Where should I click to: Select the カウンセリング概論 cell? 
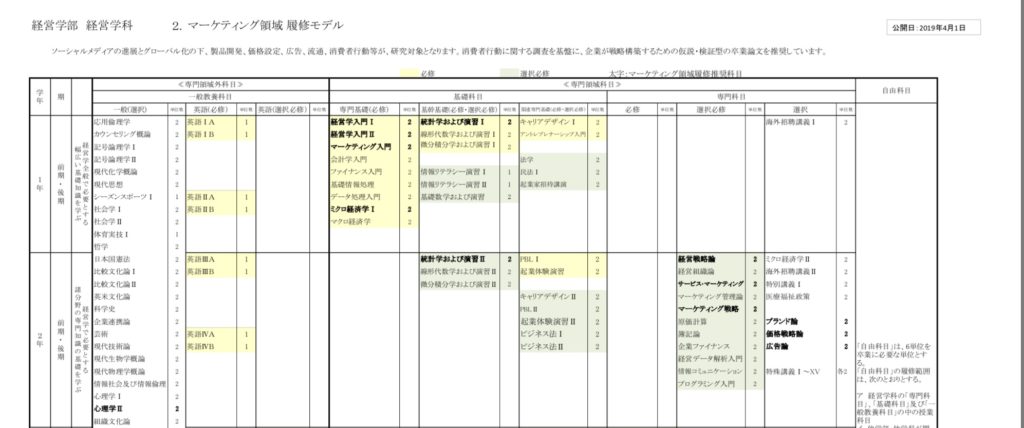[122, 135]
